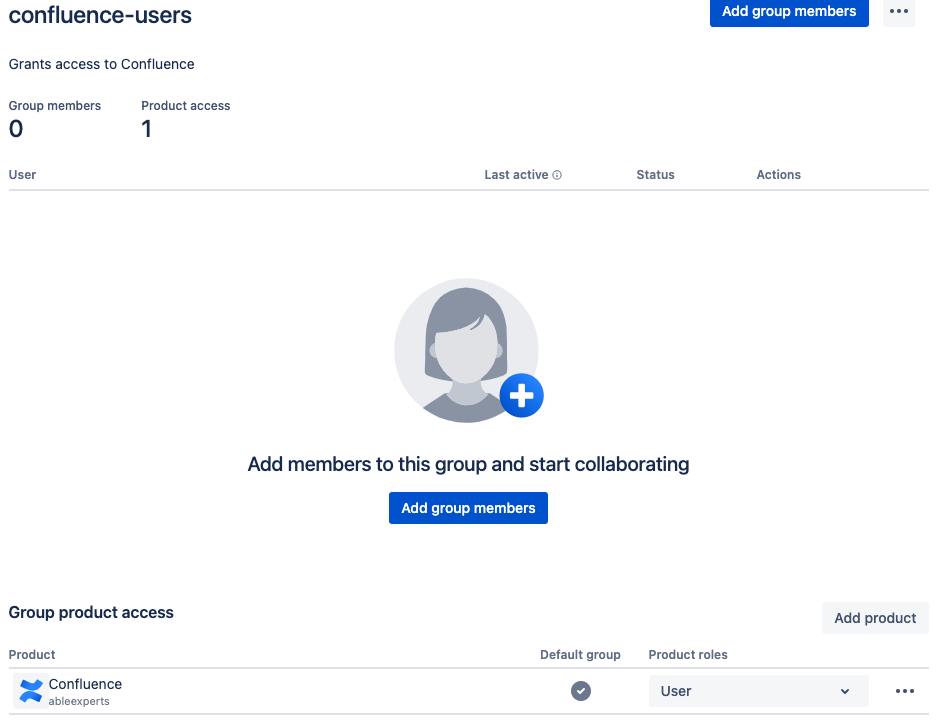This screenshot has width=936, height=725.
Task: Select the confluence-users group title
Action: coord(100,15)
